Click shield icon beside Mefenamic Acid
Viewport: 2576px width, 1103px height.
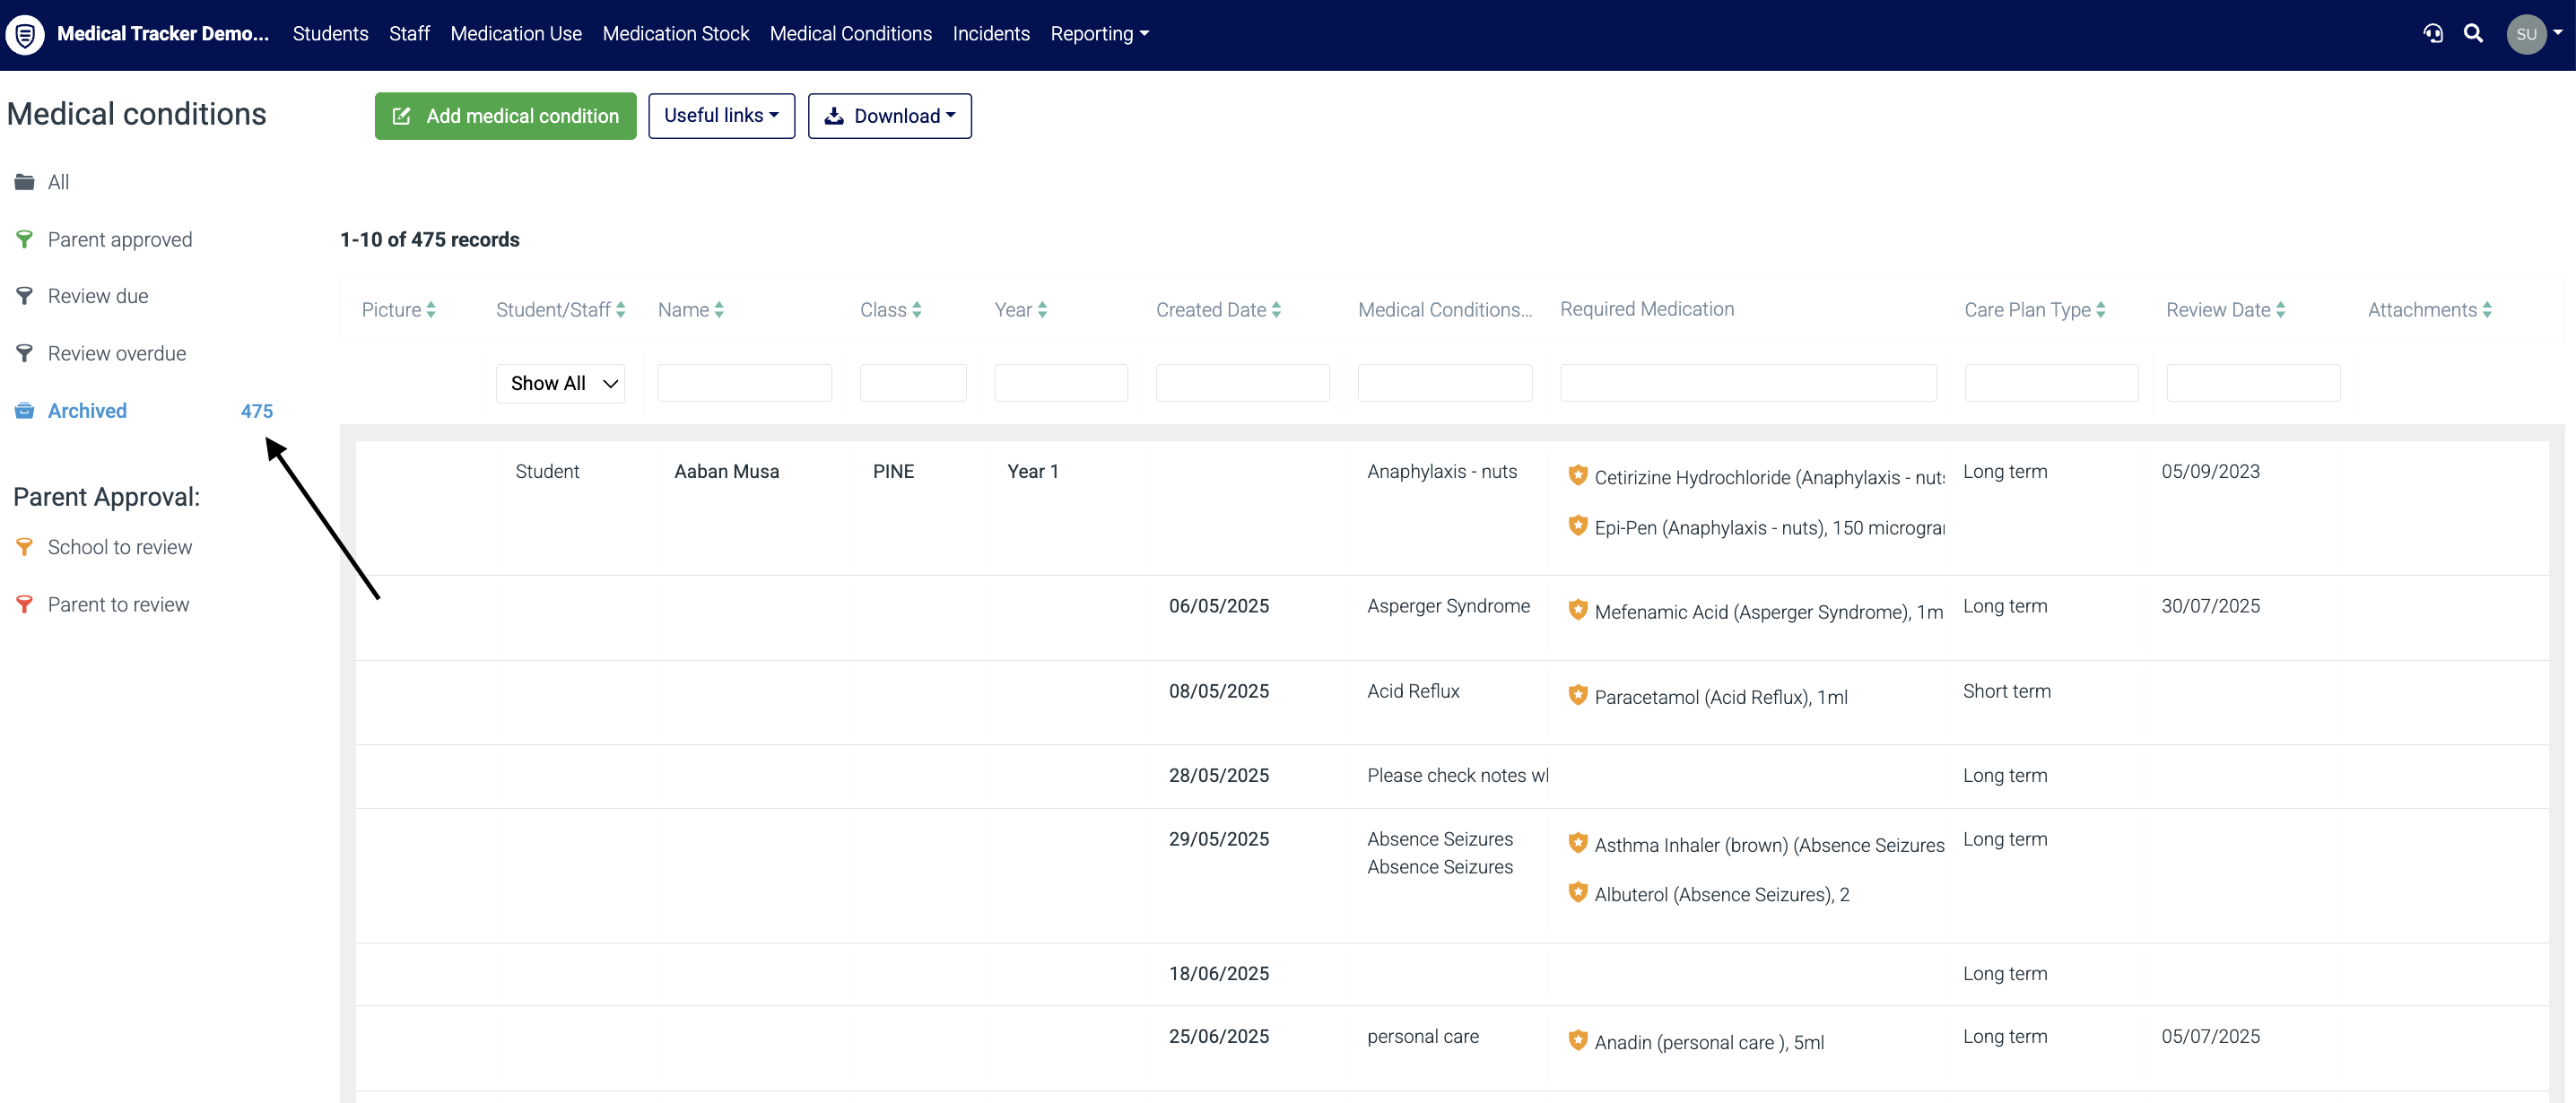[x=1578, y=610]
